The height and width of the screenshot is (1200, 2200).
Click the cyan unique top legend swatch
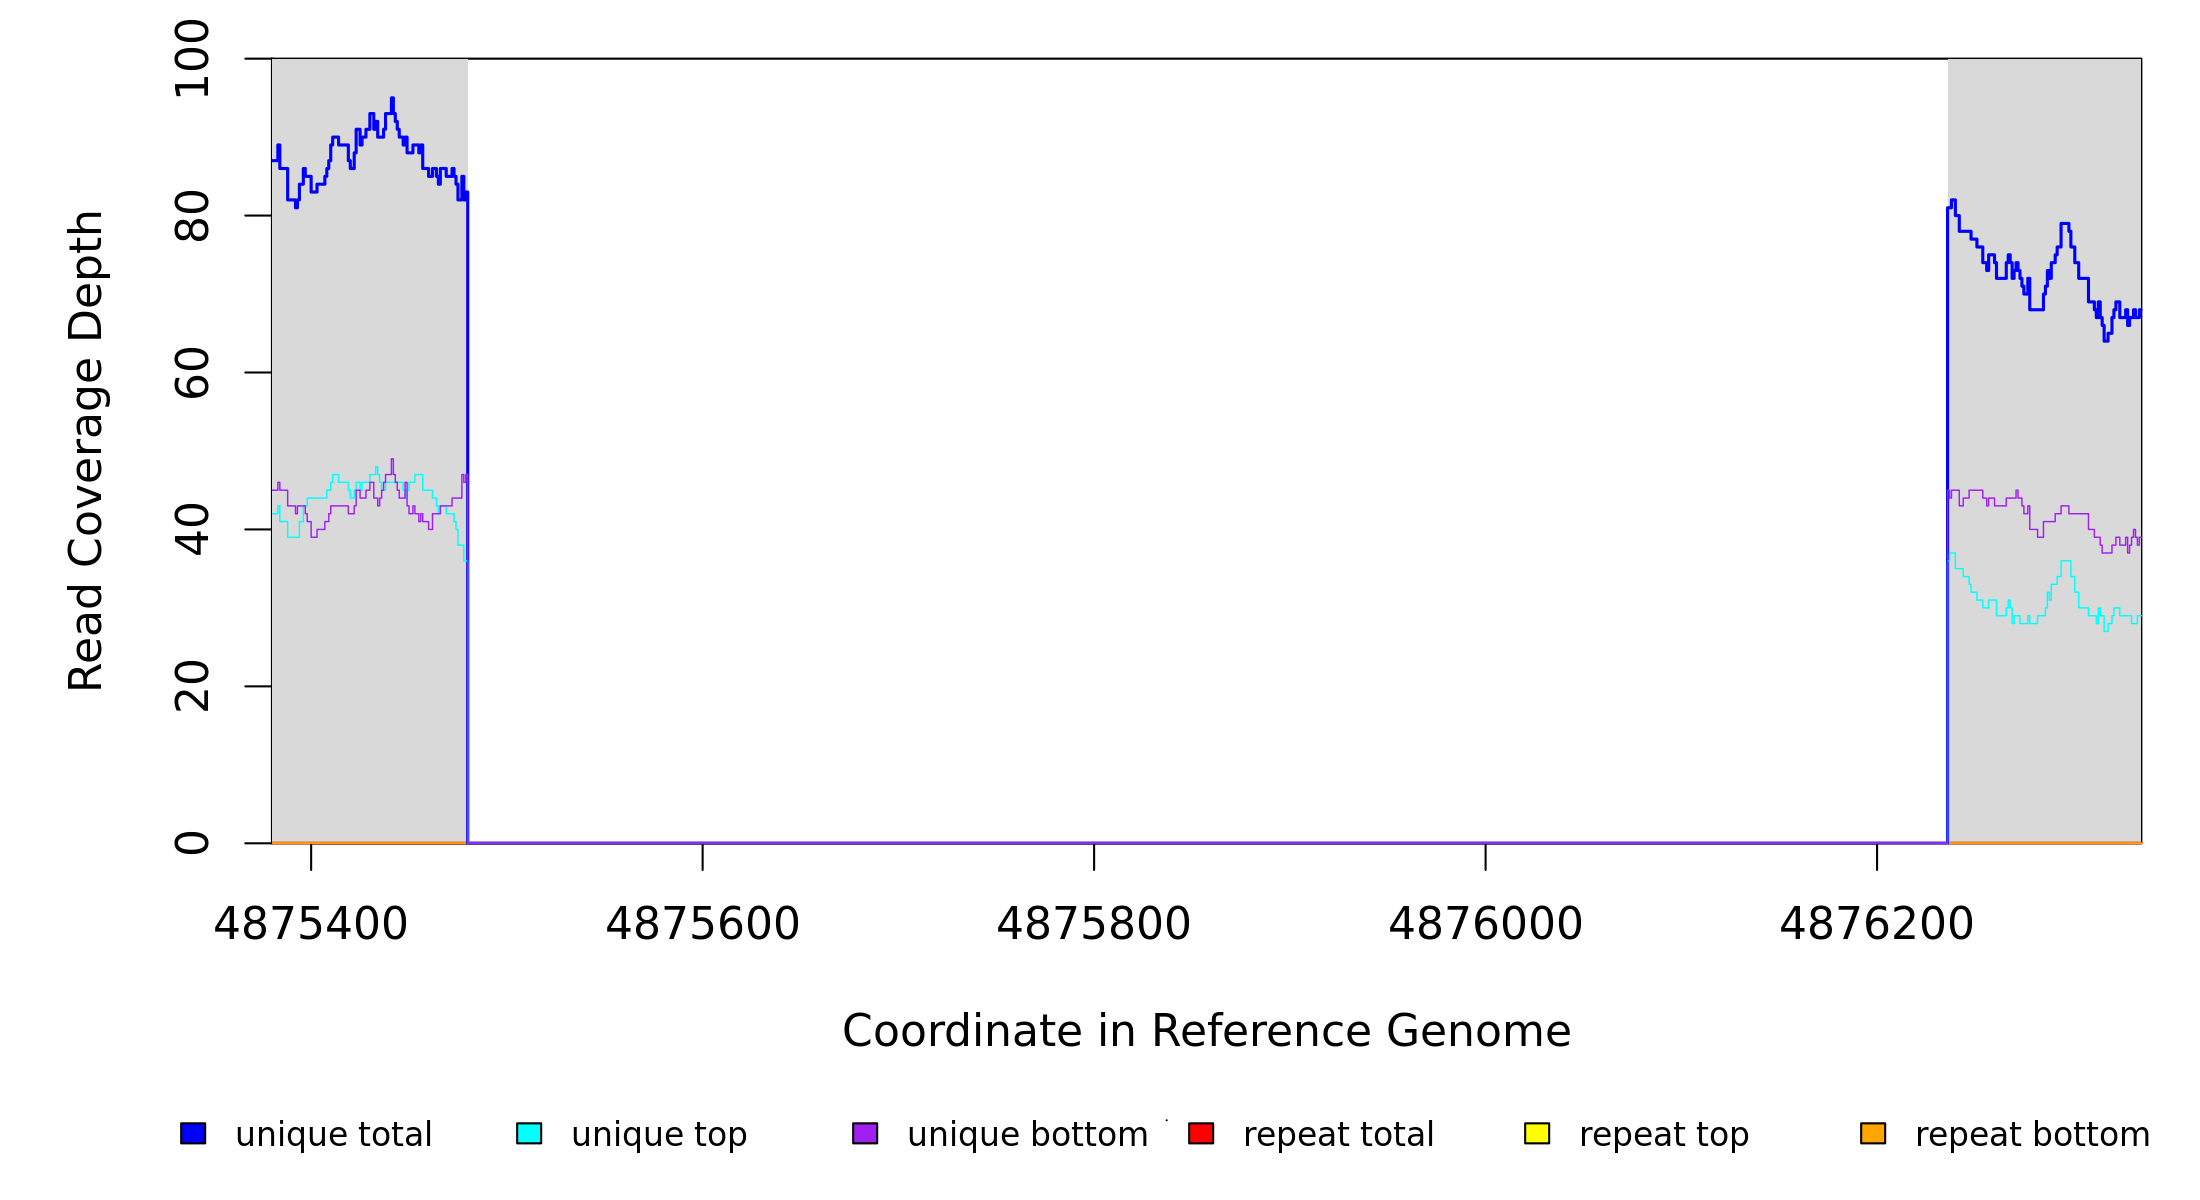[x=529, y=1133]
